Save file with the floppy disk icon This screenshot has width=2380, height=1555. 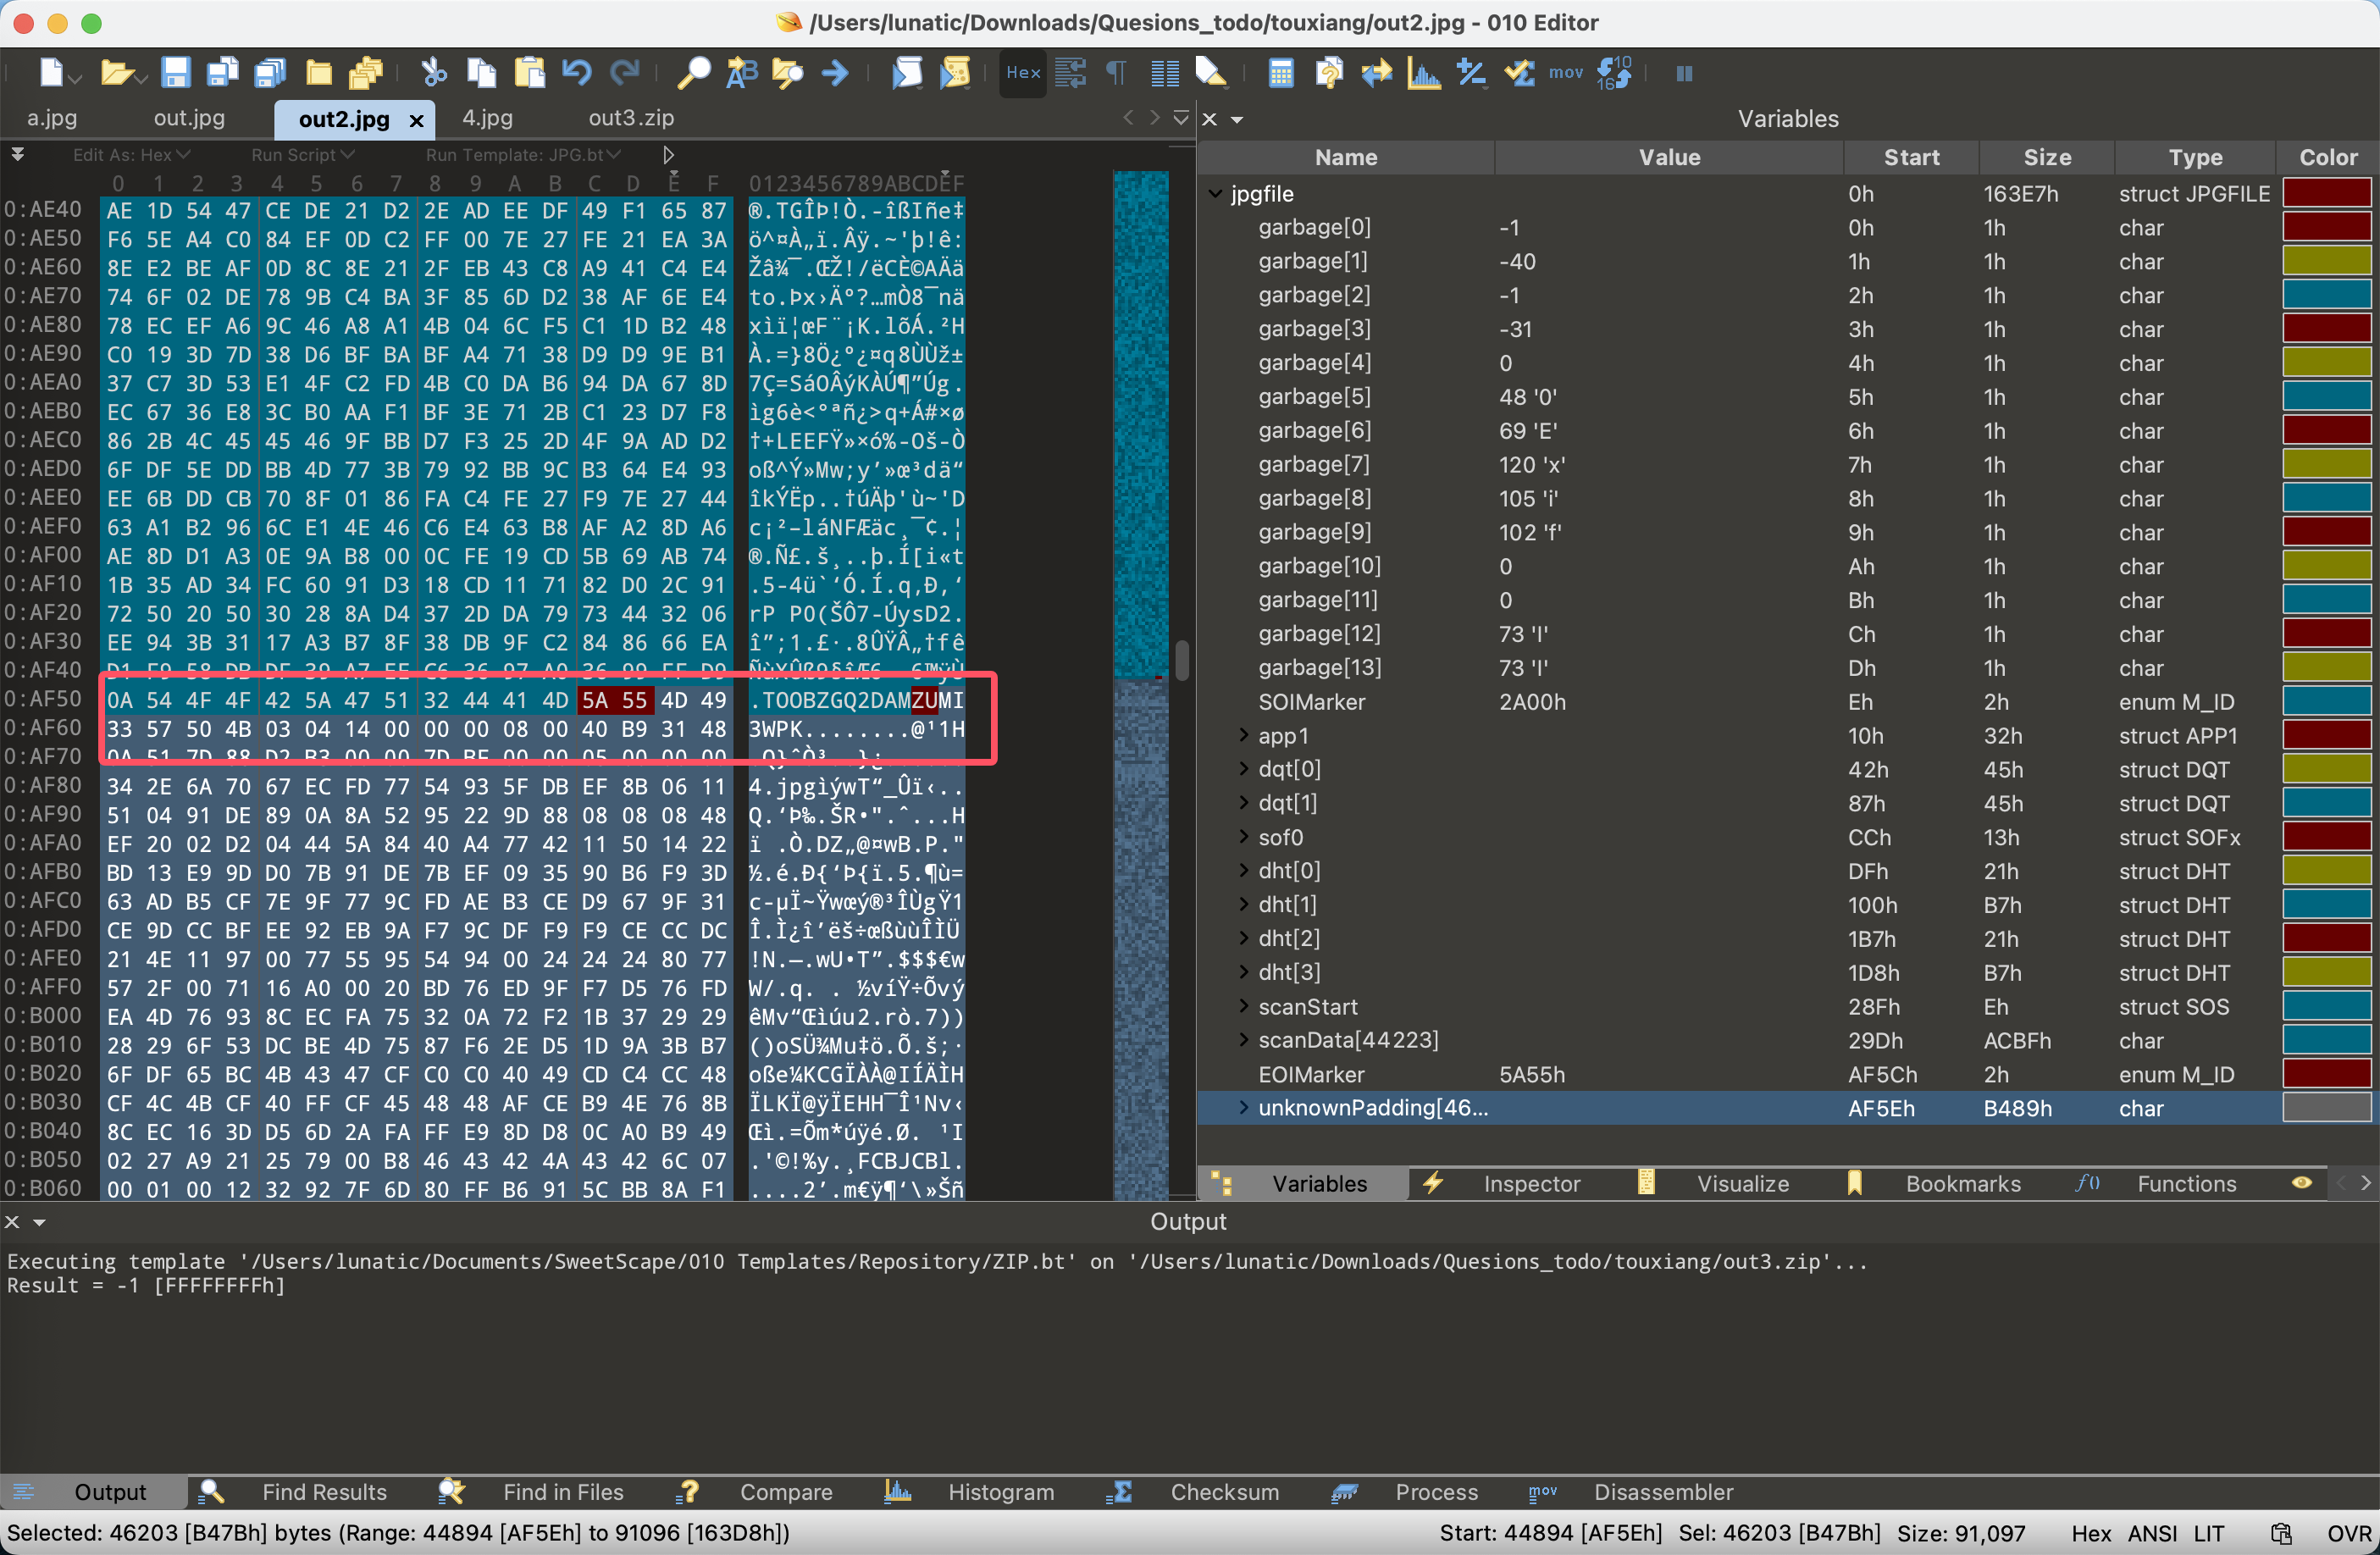pyautogui.click(x=176, y=72)
